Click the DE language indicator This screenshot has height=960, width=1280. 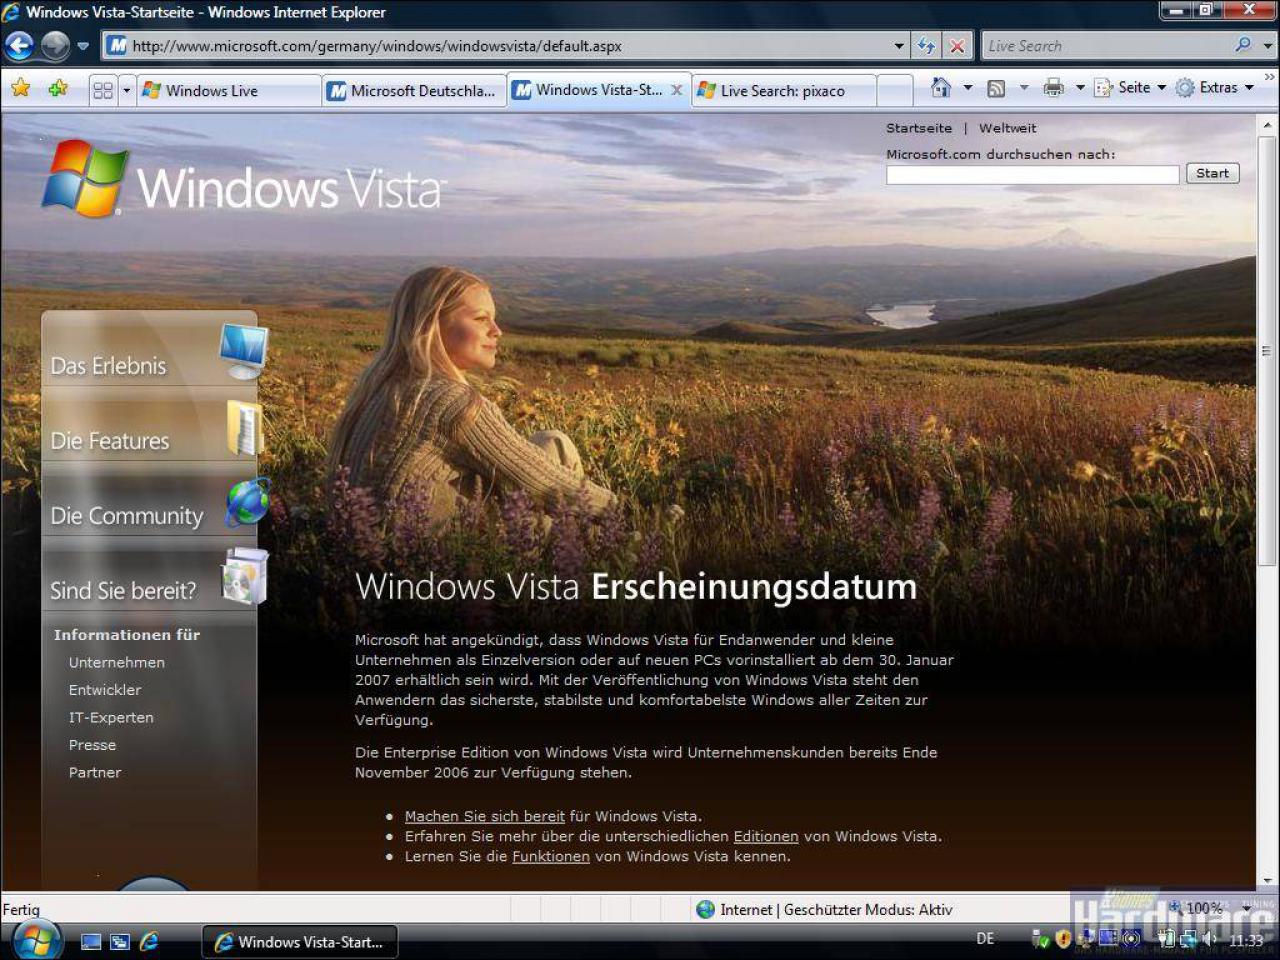point(985,939)
